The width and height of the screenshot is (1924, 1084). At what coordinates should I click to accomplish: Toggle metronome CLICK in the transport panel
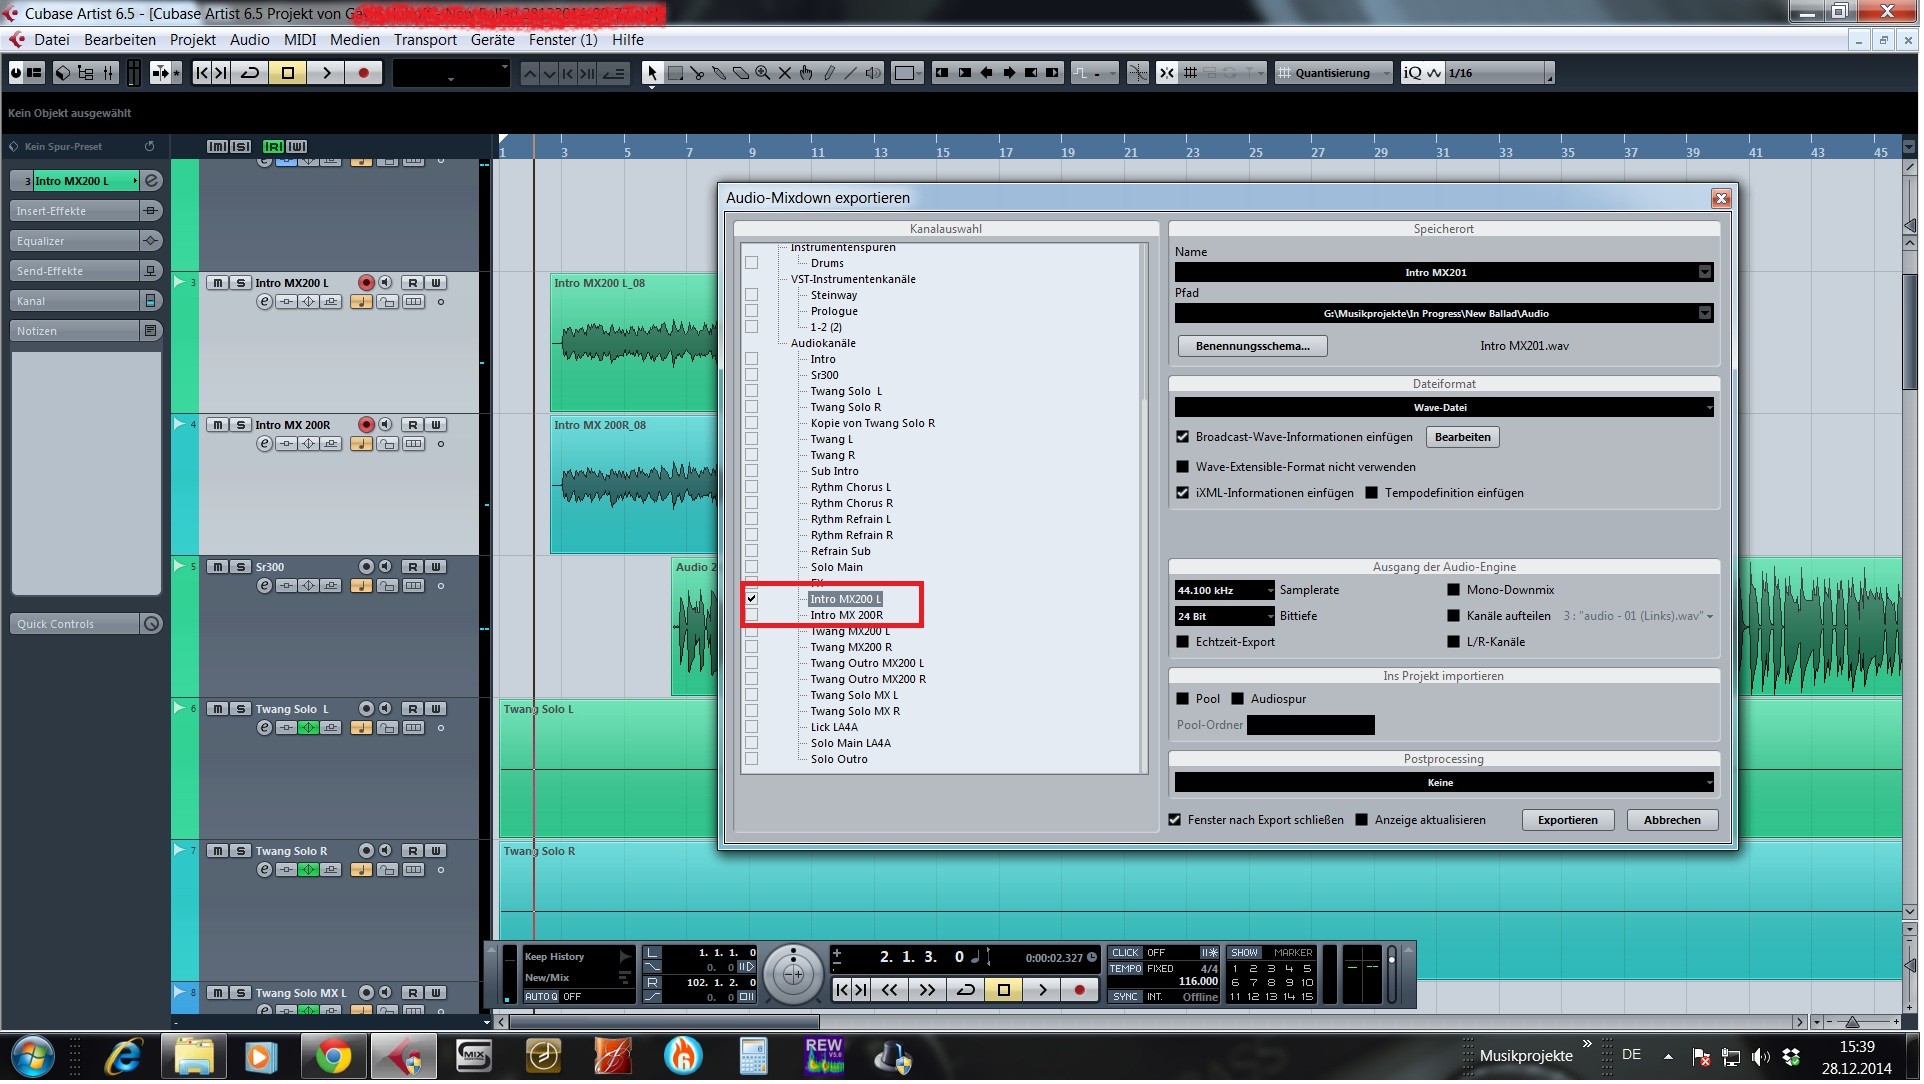[x=1127, y=955]
